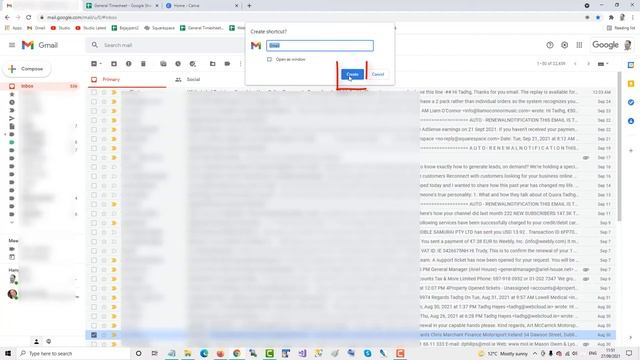
Task: Open Chrome three-dot customize menu
Action: pos(633,18)
